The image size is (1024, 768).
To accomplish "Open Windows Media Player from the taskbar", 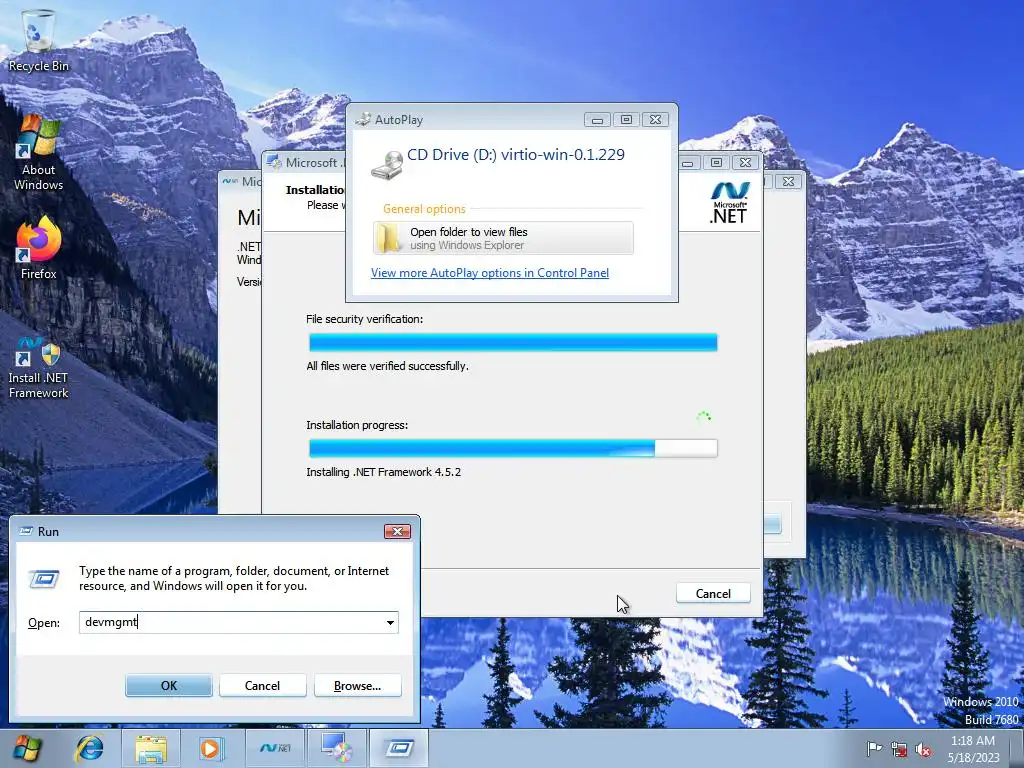I will pos(210,748).
